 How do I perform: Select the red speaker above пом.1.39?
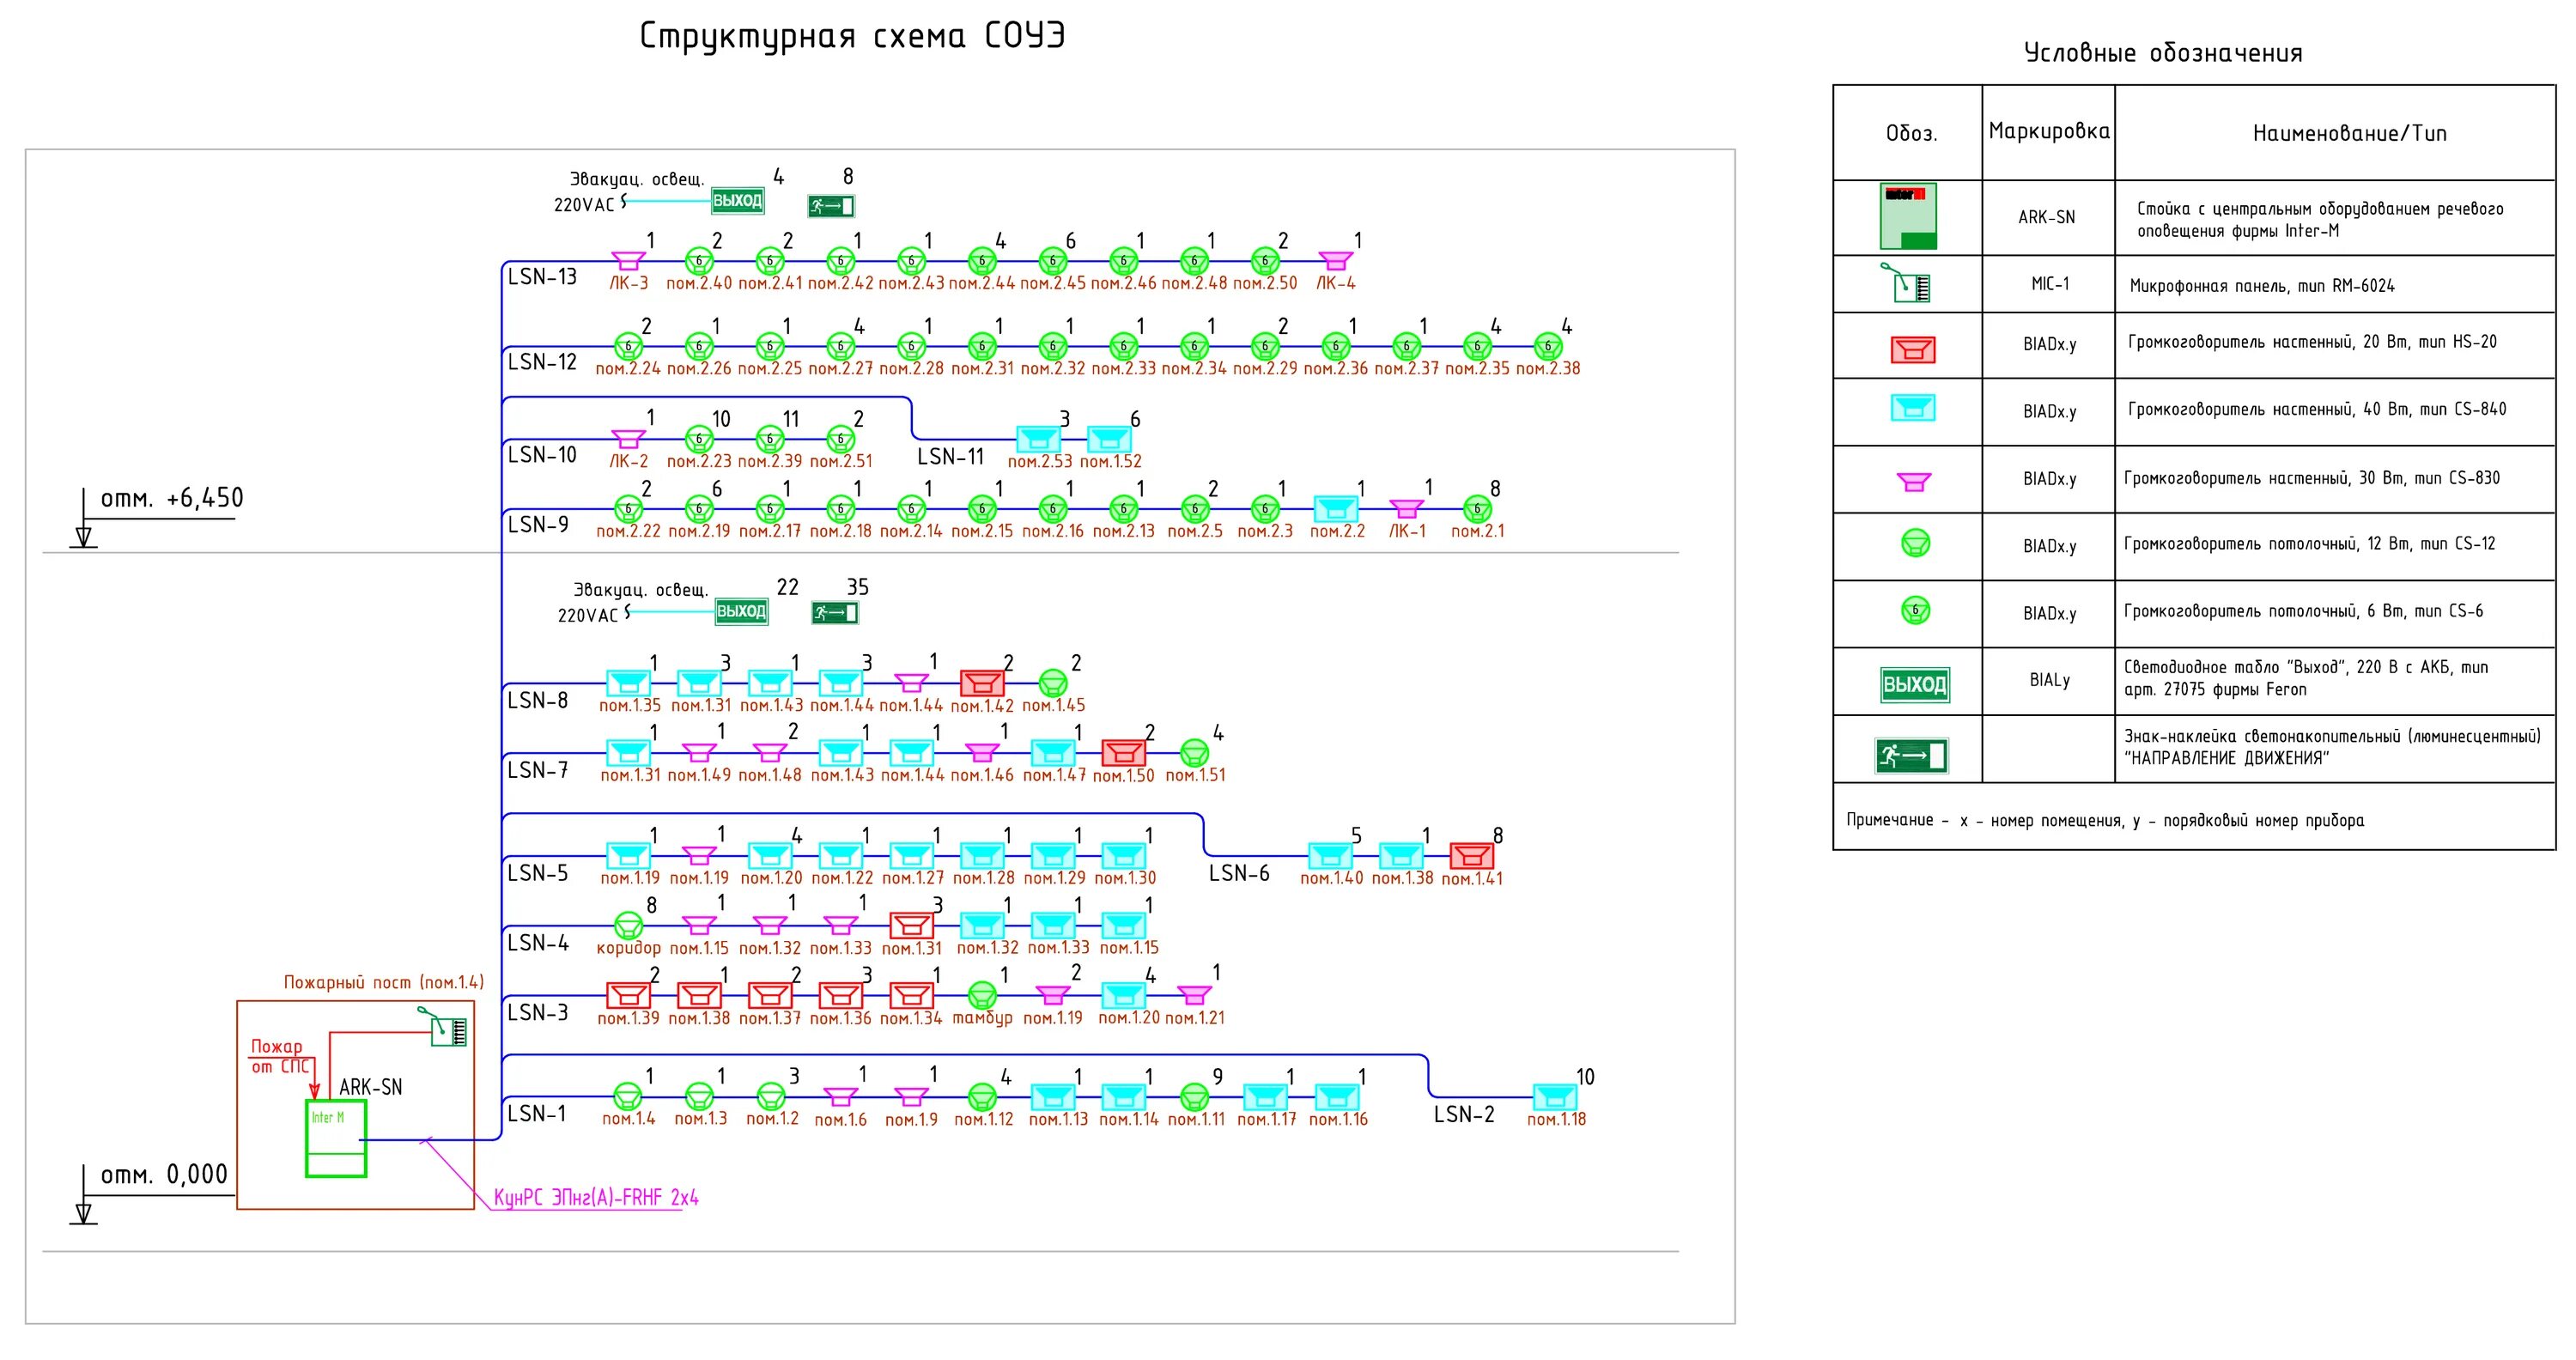(x=628, y=995)
